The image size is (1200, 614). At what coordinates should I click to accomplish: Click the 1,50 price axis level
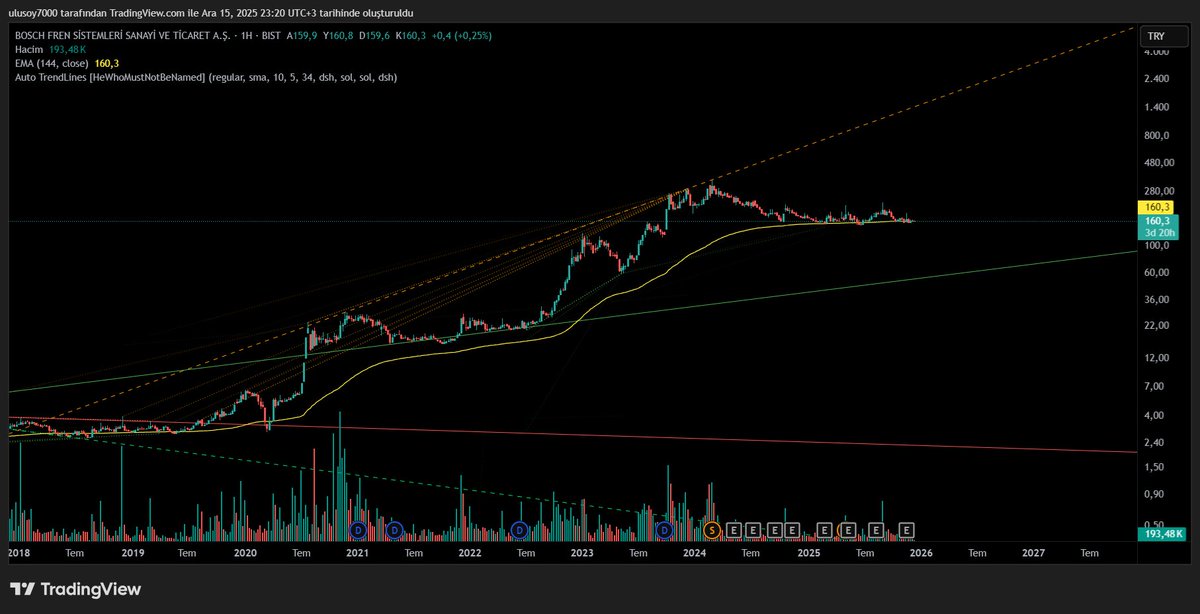click(x=1154, y=467)
